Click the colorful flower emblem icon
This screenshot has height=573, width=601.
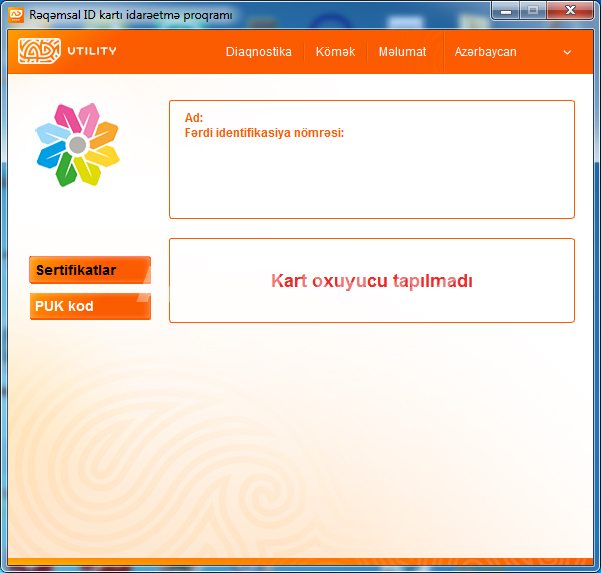coord(78,145)
